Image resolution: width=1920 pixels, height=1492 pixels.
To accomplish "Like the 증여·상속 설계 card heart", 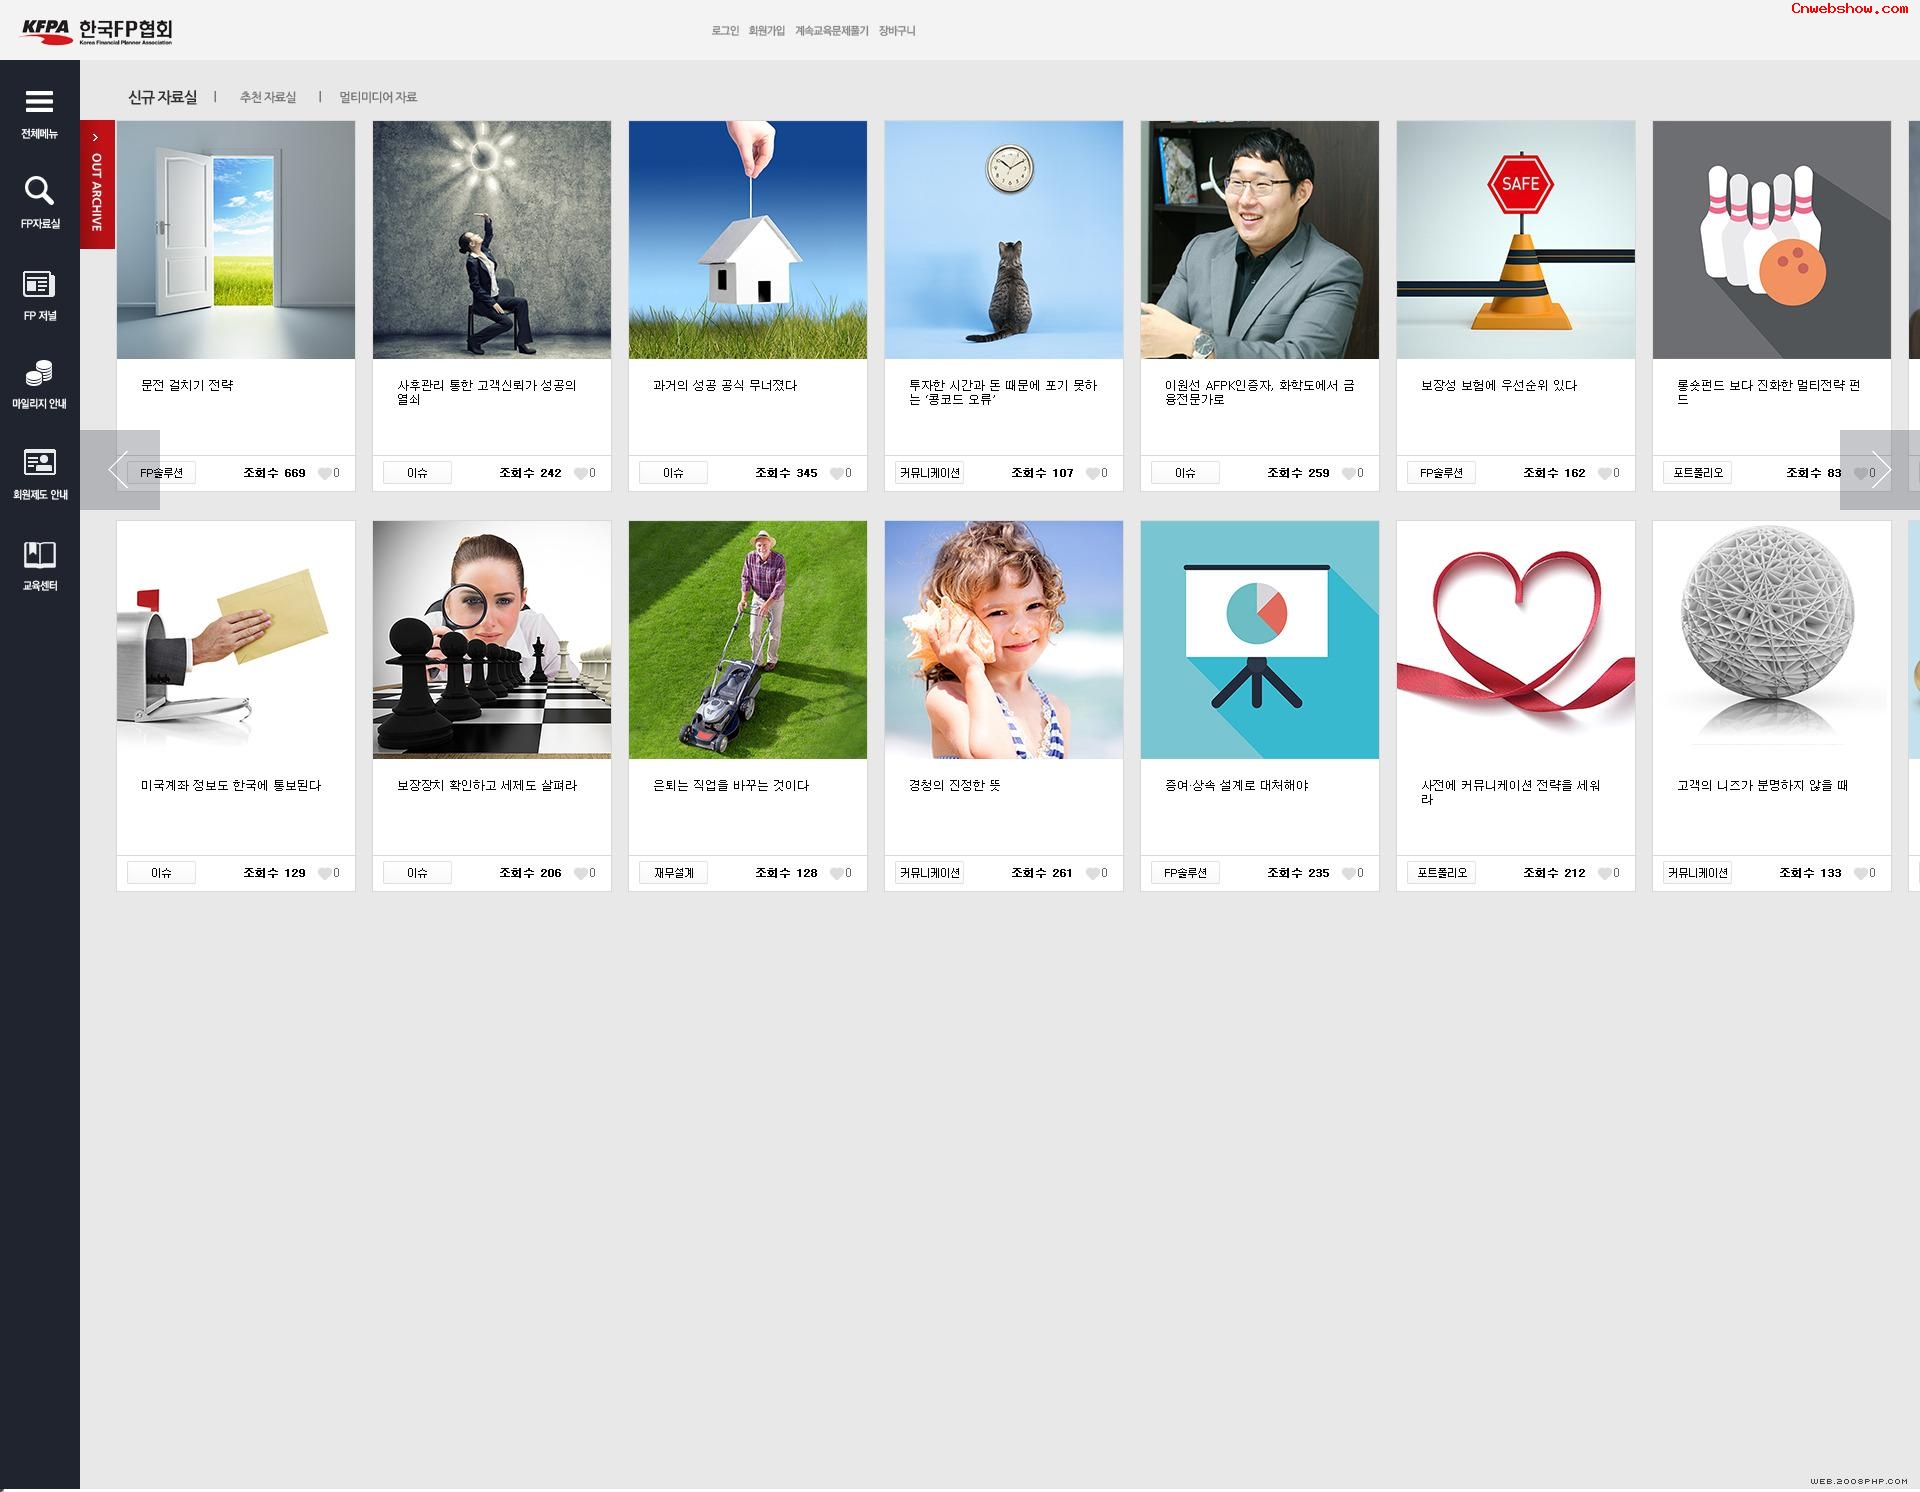I will pos(1348,873).
